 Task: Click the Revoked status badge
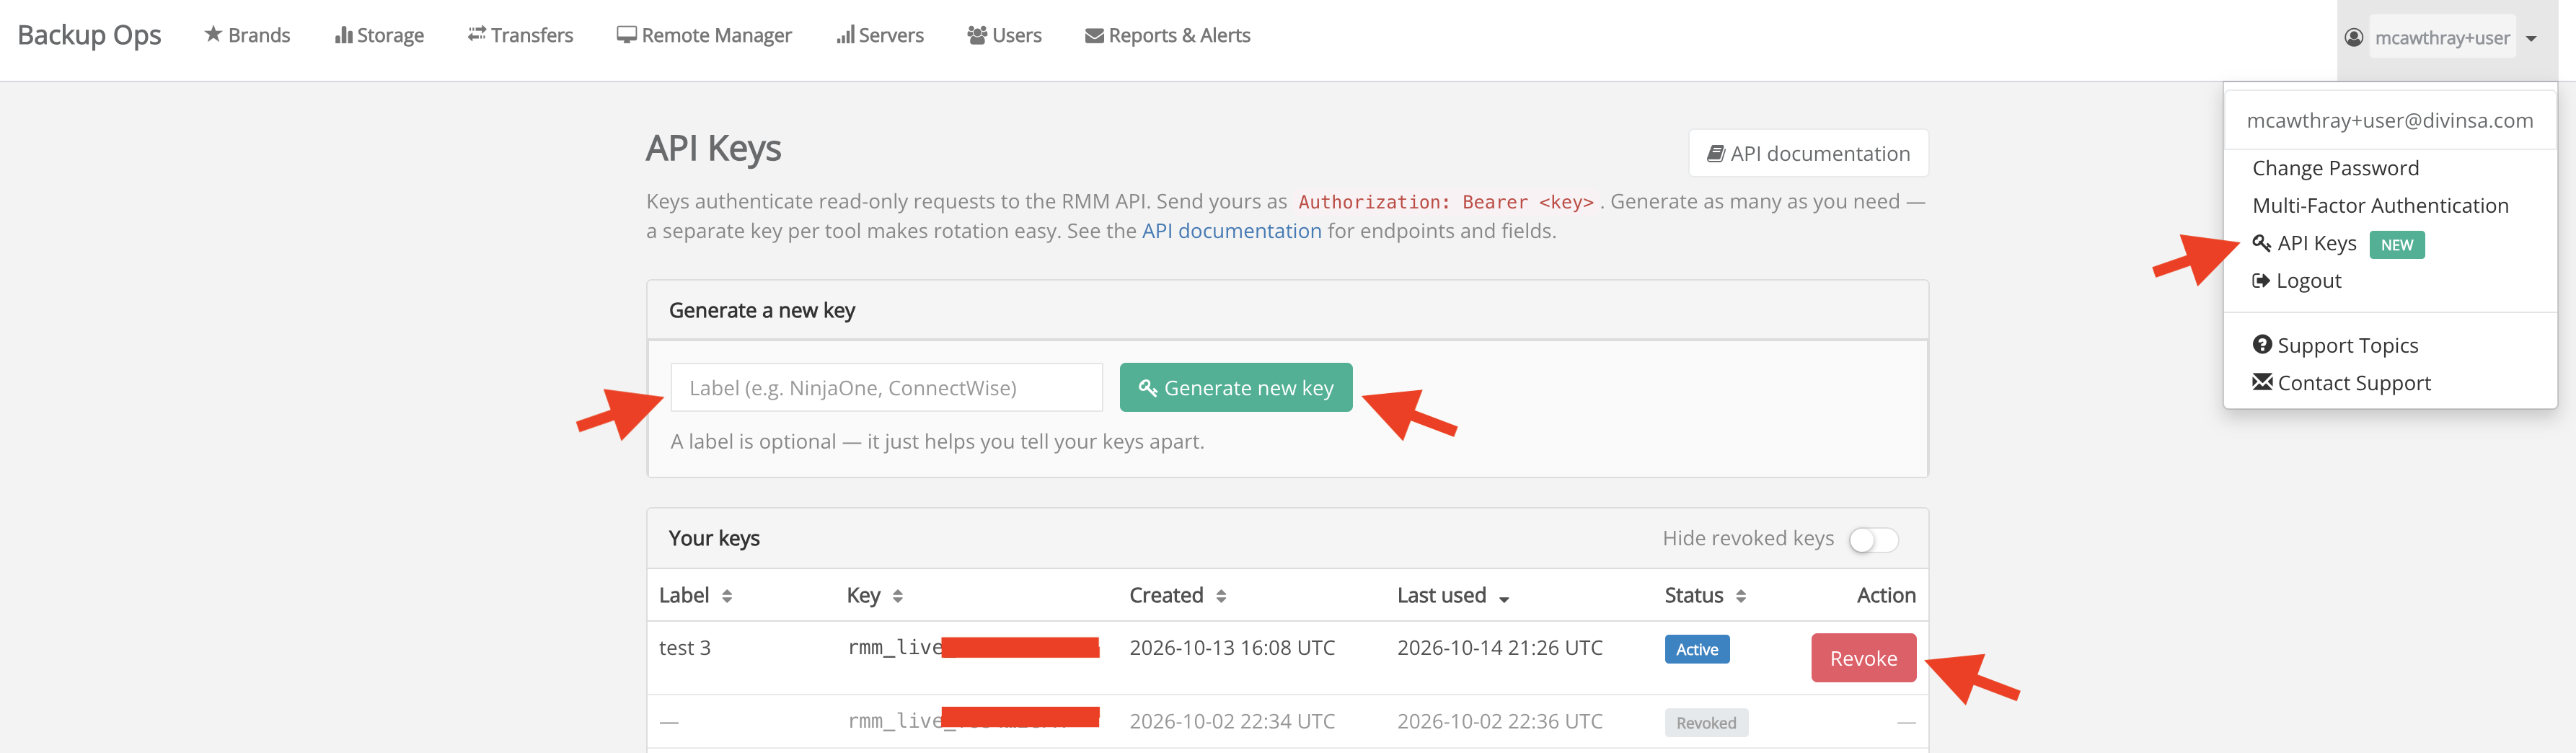(1706, 723)
